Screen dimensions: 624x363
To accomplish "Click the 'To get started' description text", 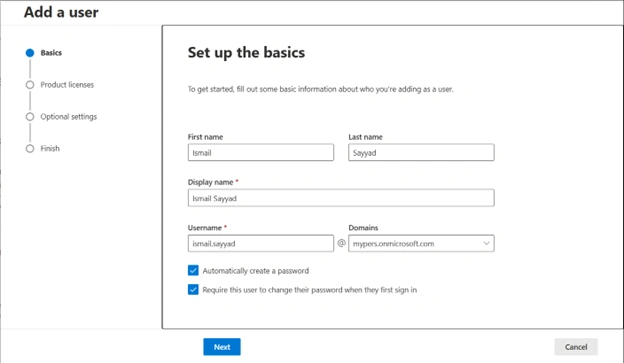I will 320,89.
